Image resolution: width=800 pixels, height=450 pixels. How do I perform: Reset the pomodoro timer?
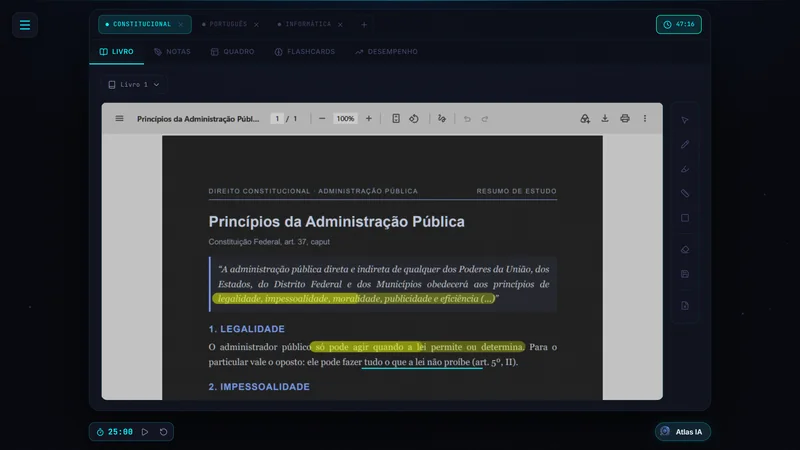pos(163,432)
